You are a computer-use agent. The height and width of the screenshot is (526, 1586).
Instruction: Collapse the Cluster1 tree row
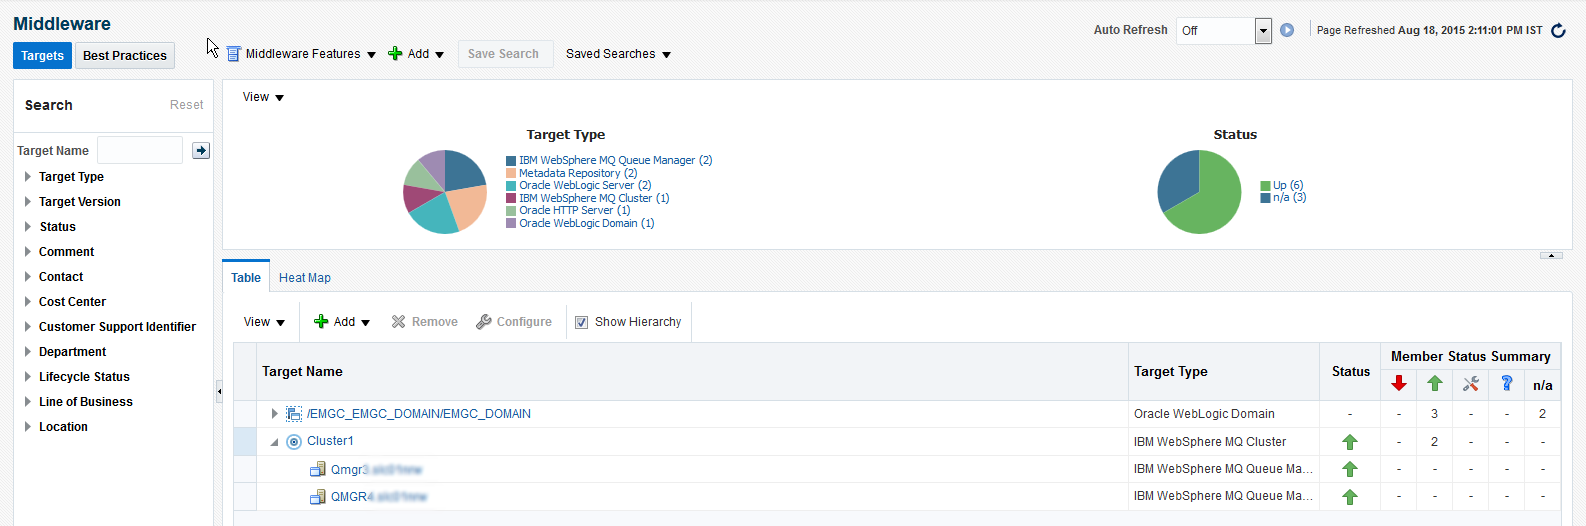[274, 442]
